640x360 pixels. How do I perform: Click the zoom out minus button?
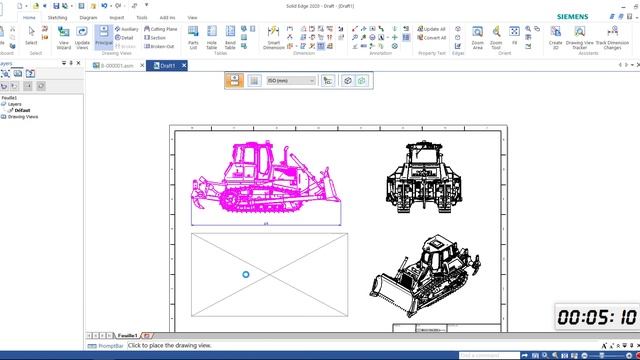point(584,356)
